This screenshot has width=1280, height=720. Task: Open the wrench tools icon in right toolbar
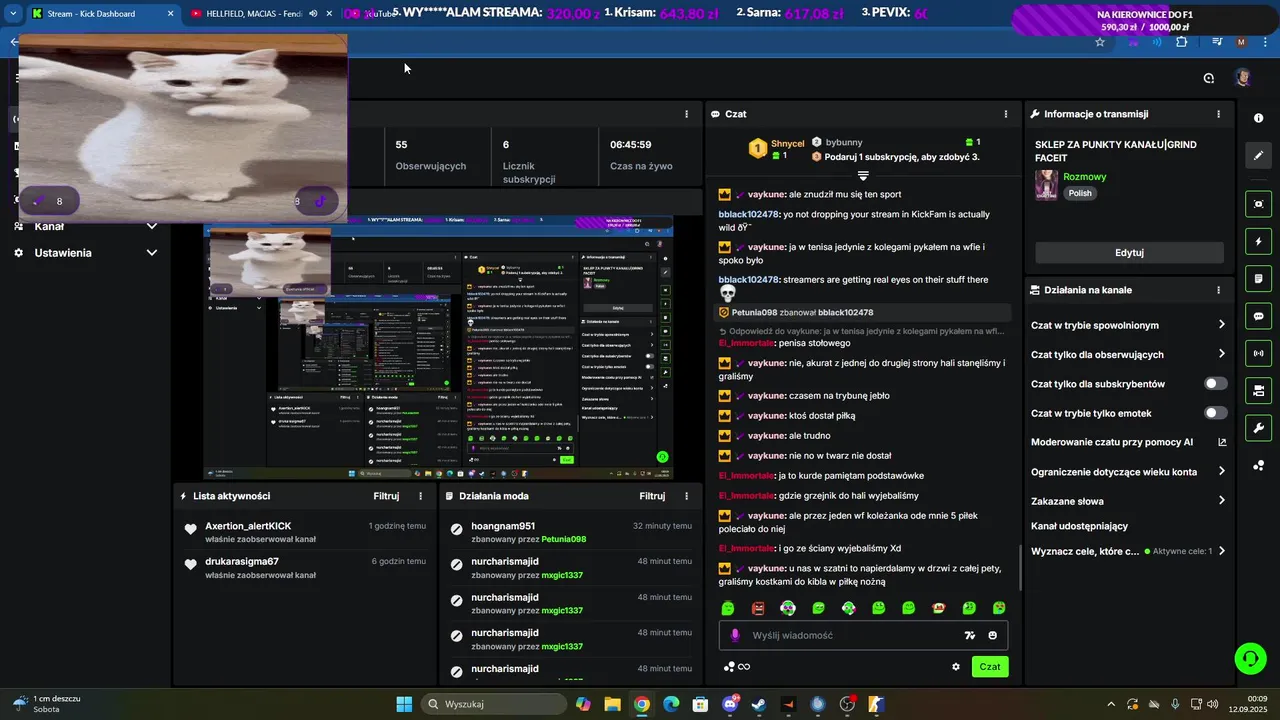pyautogui.click(x=1258, y=428)
